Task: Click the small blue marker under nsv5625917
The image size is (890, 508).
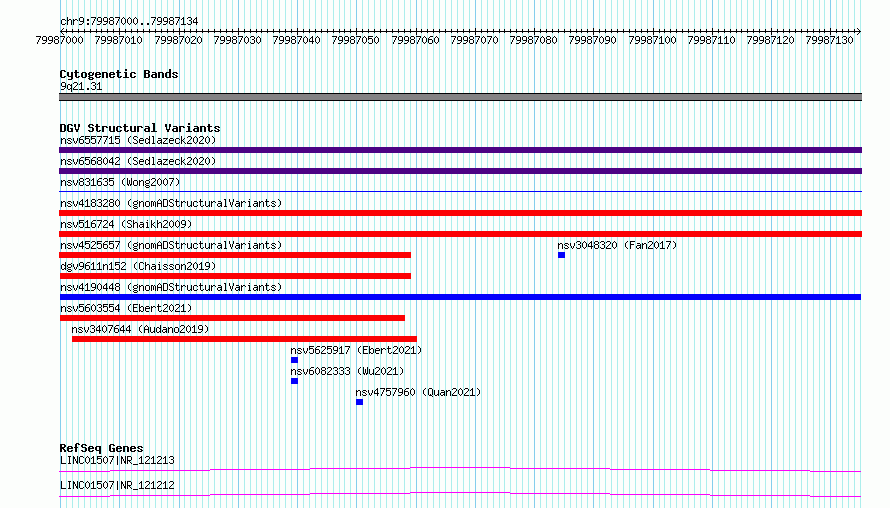Action: click(x=295, y=360)
